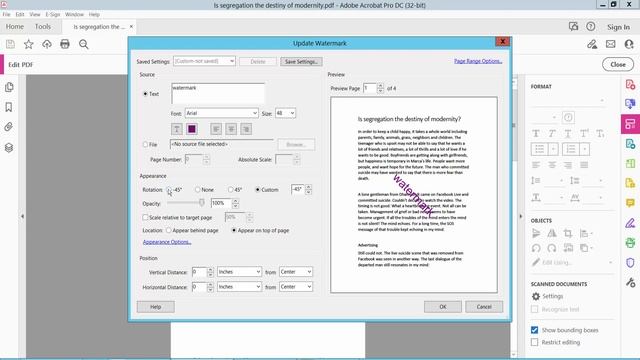Click the watermark text input box
The image size is (640, 360).
(x=218, y=93)
